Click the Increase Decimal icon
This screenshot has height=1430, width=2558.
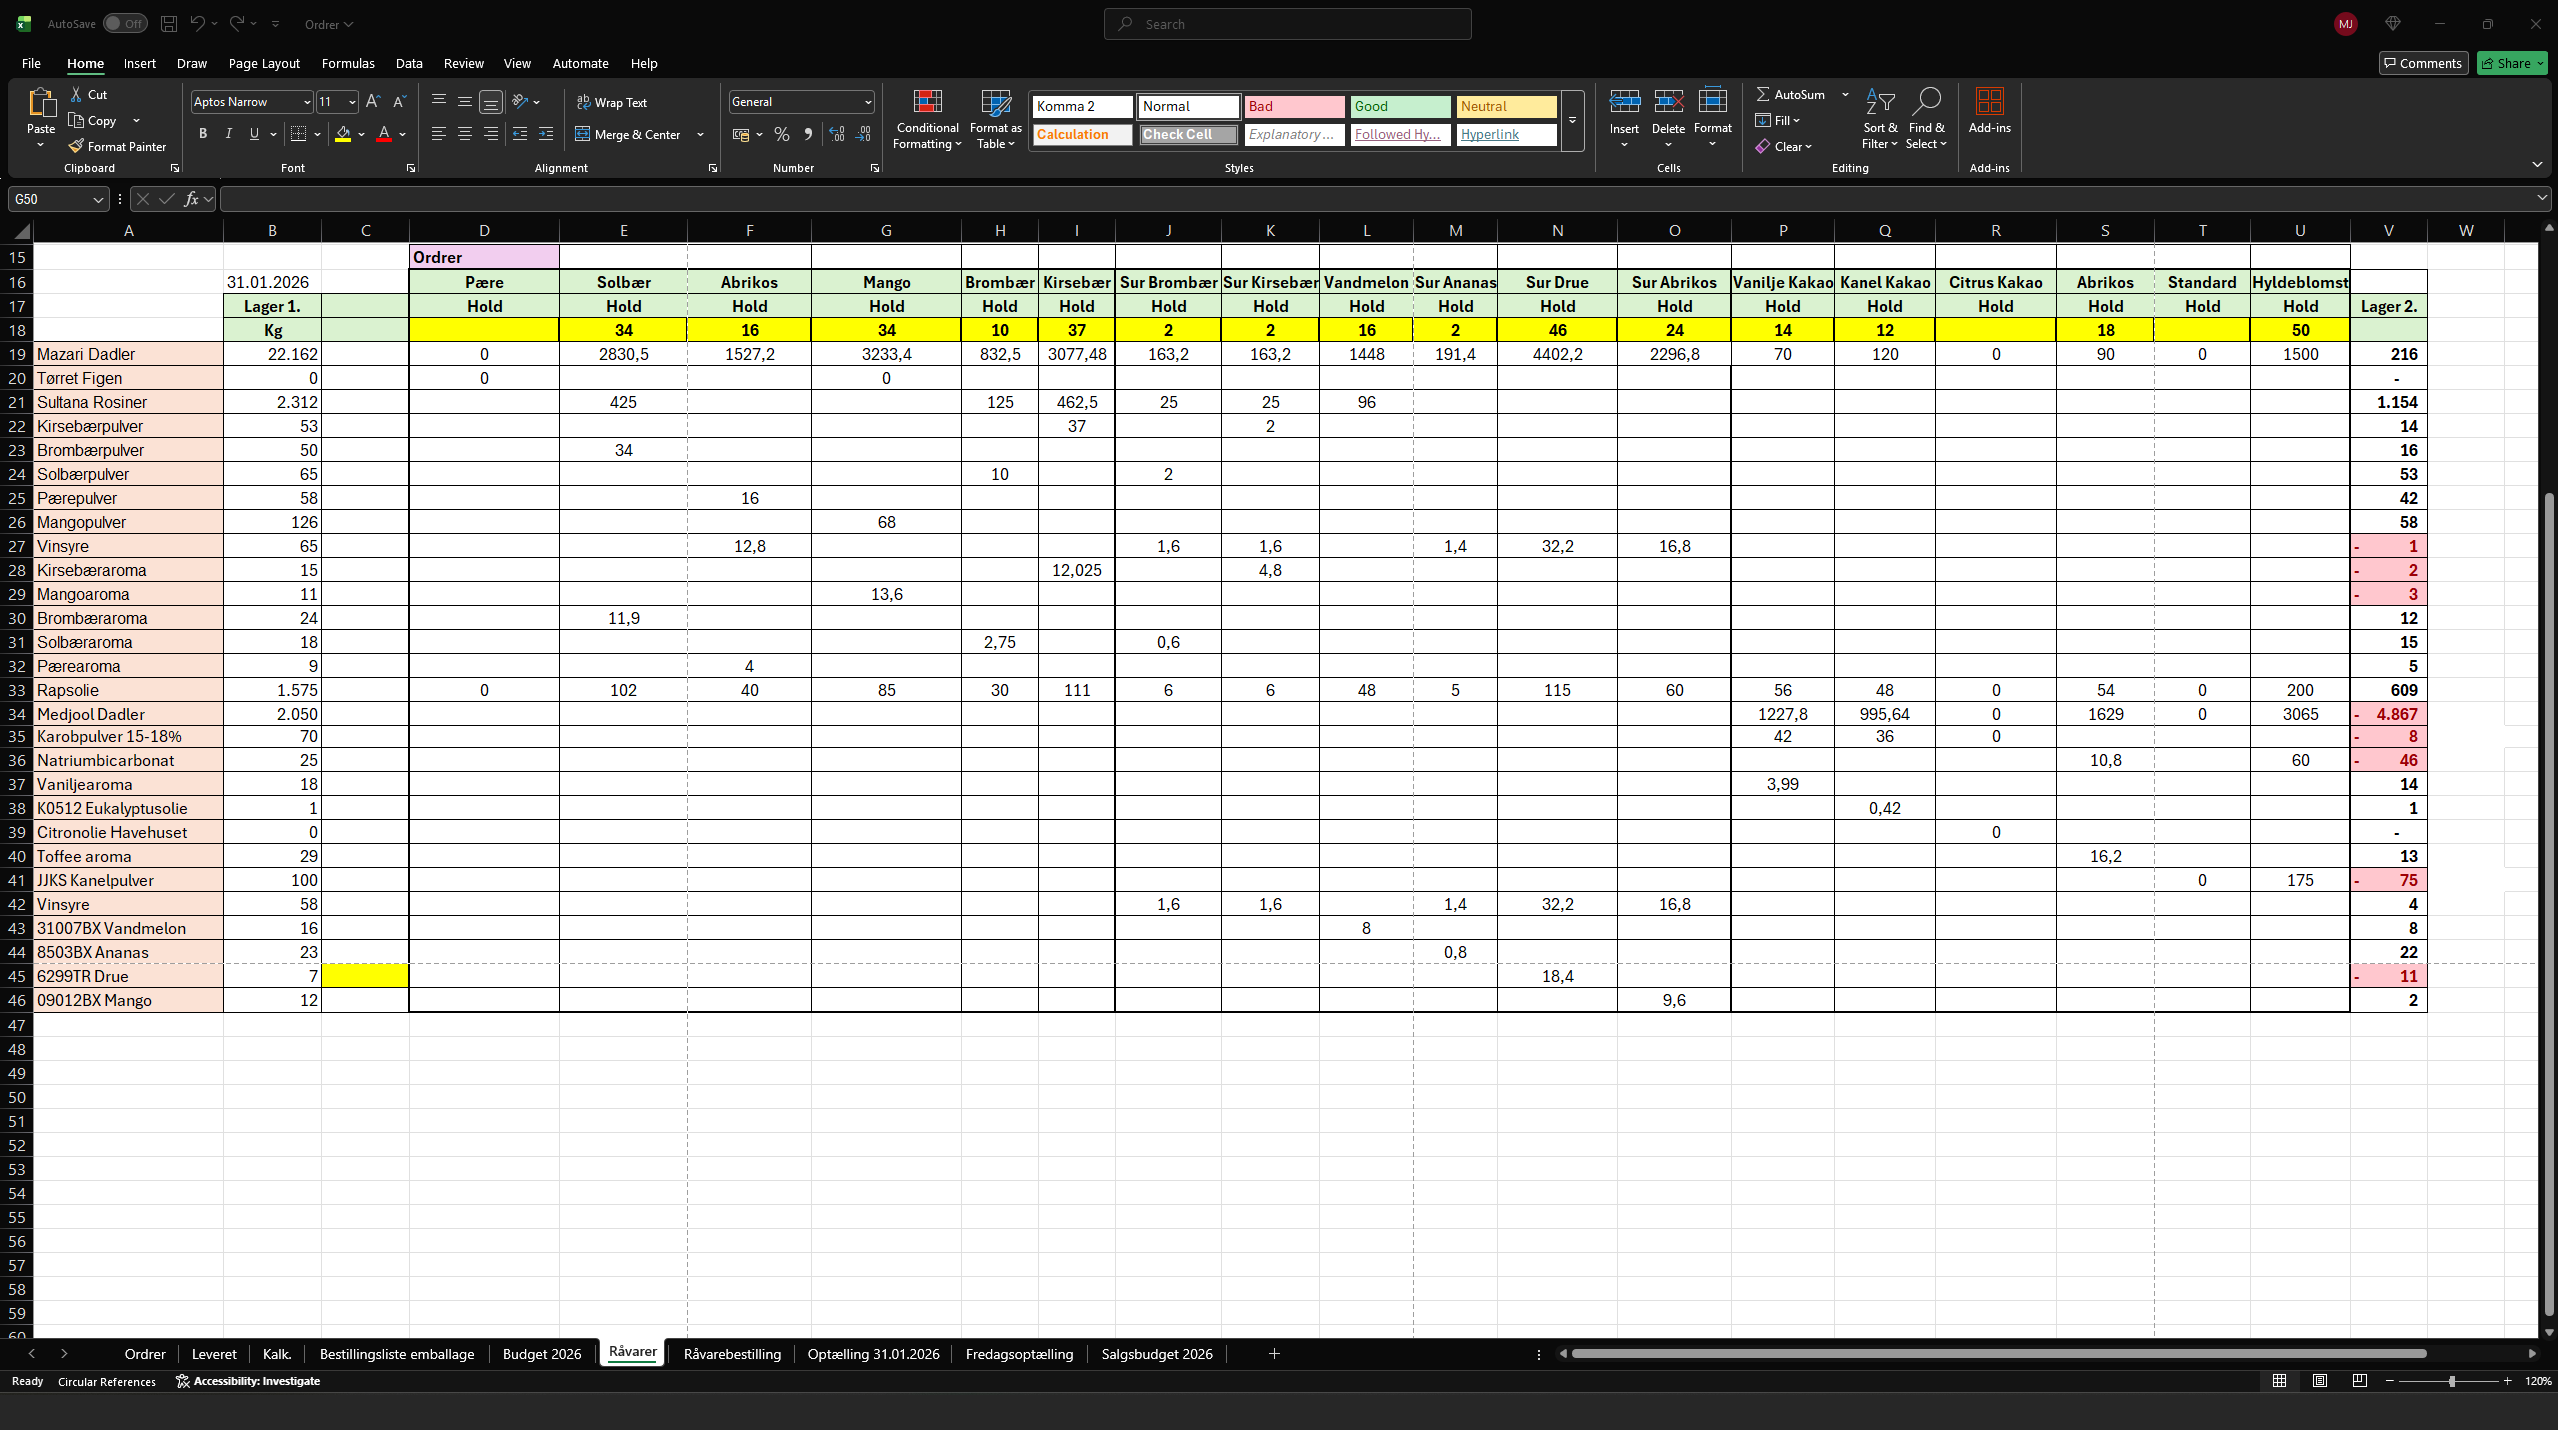pyautogui.click(x=836, y=134)
